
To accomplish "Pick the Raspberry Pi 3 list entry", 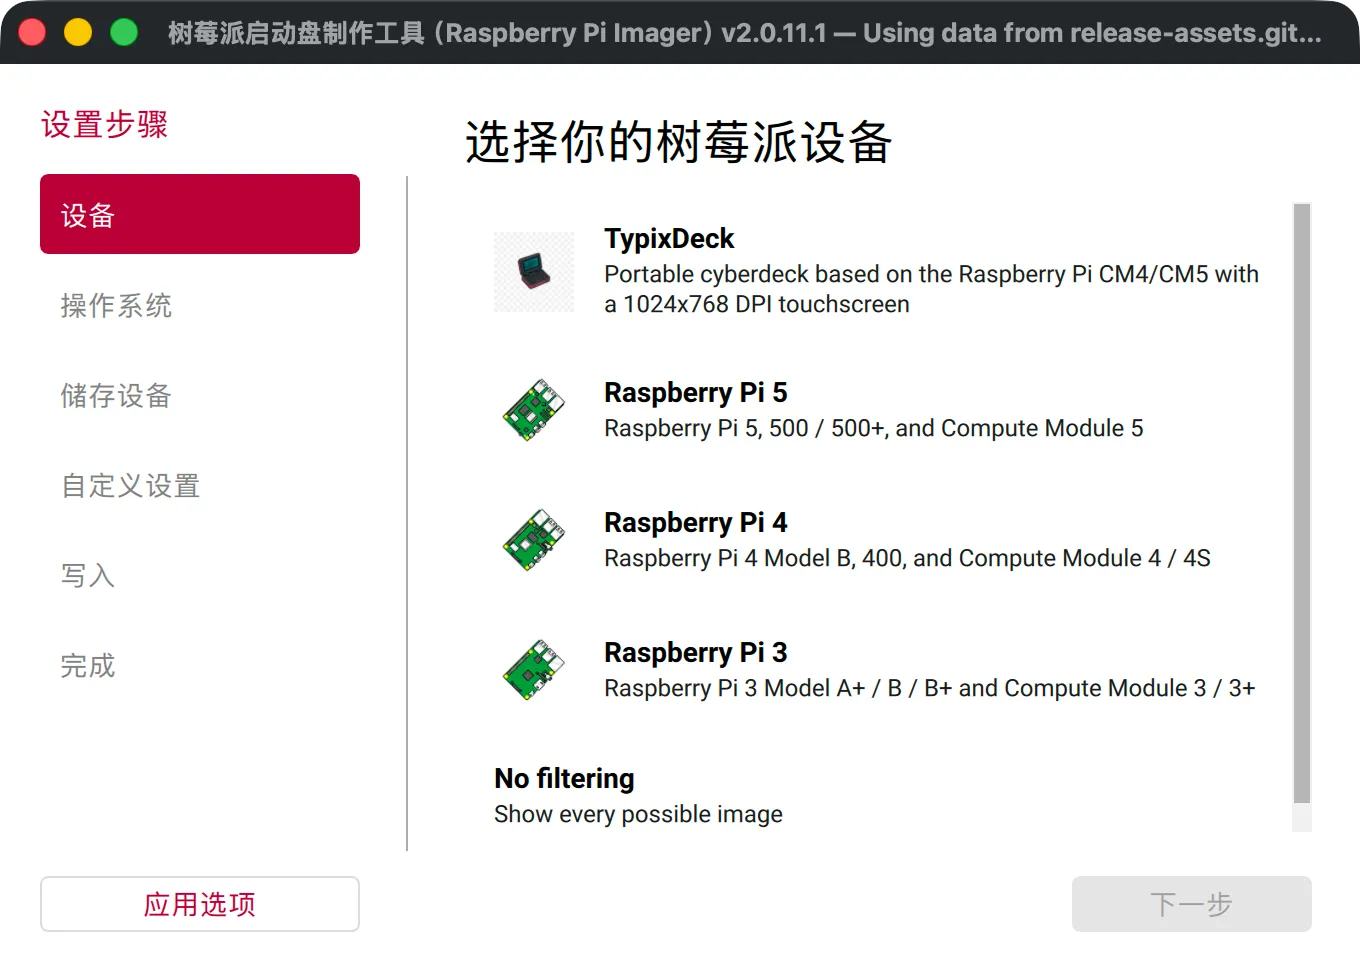I will pos(880,670).
